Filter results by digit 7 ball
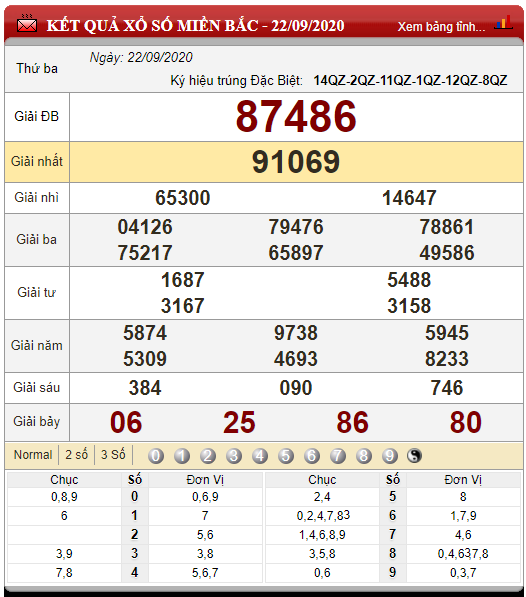The width and height of the screenshot is (526, 597). point(338,456)
